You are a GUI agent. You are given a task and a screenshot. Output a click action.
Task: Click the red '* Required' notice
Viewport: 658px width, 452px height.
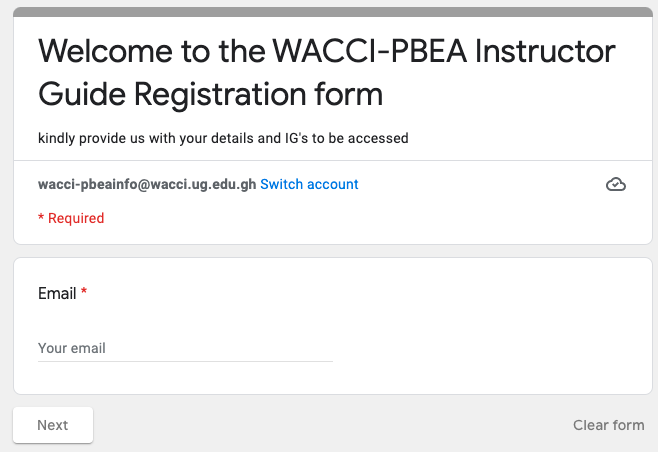71,218
